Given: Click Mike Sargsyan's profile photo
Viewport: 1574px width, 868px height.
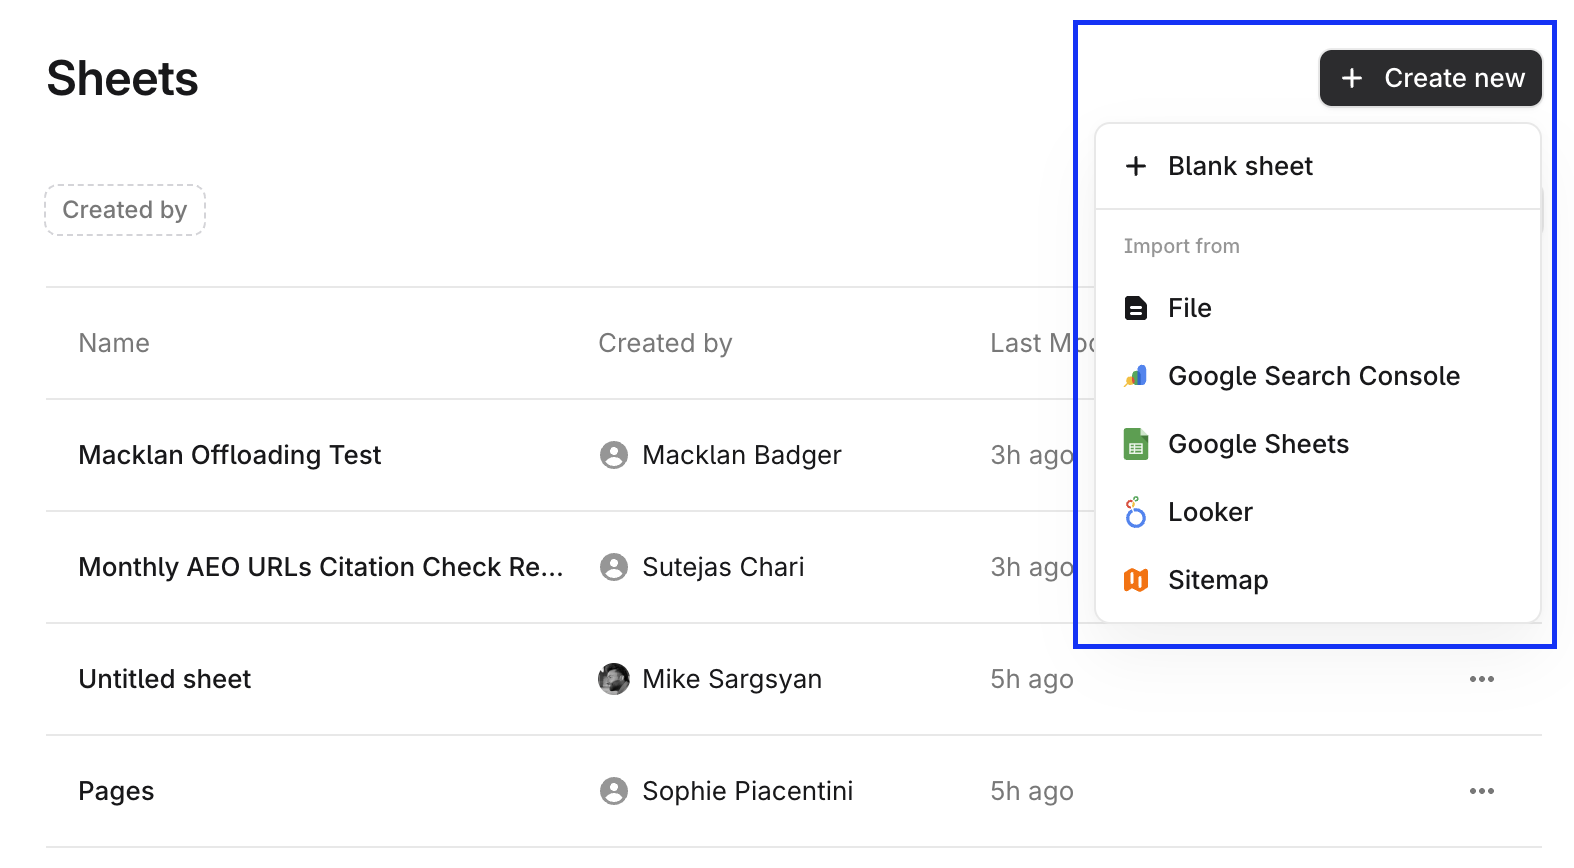Looking at the screenshot, I should [614, 679].
